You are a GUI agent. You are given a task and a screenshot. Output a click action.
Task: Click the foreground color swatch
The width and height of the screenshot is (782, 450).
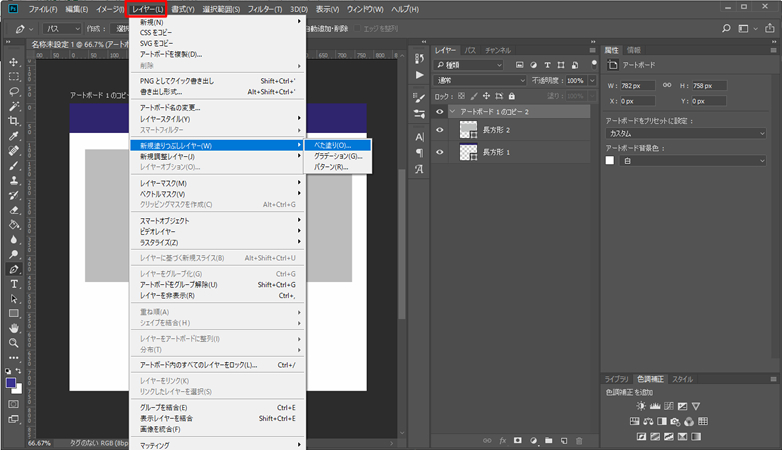tap(11, 383)
